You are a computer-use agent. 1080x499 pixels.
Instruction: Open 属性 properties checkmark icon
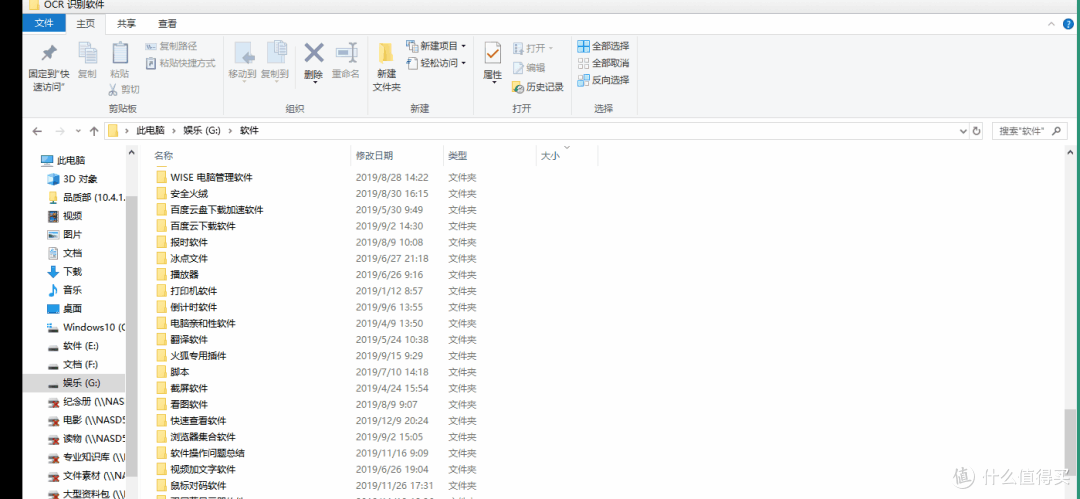[492, 53]
